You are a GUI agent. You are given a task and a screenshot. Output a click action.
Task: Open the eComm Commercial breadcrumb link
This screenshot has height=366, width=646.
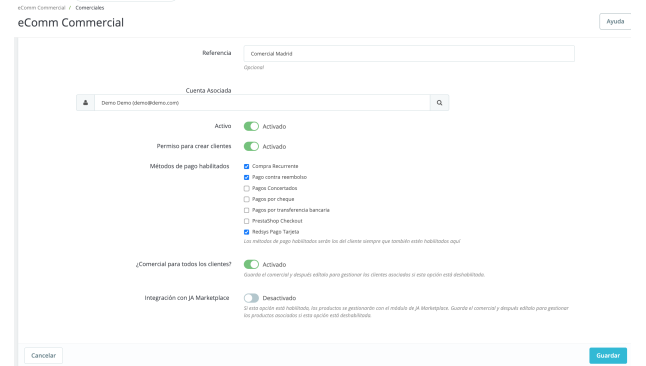41,8
